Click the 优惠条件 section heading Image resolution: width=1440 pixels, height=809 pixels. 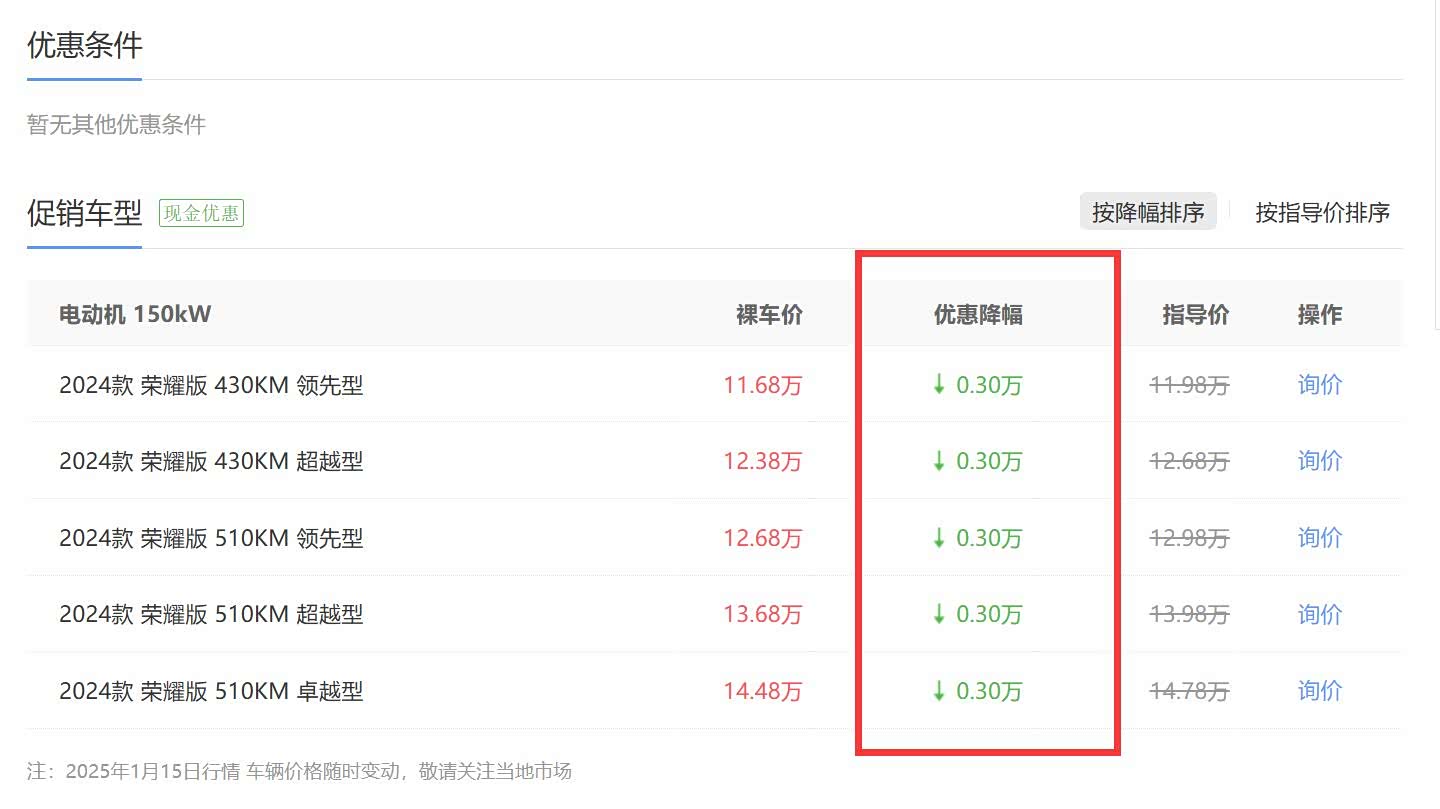coord(84,45)
